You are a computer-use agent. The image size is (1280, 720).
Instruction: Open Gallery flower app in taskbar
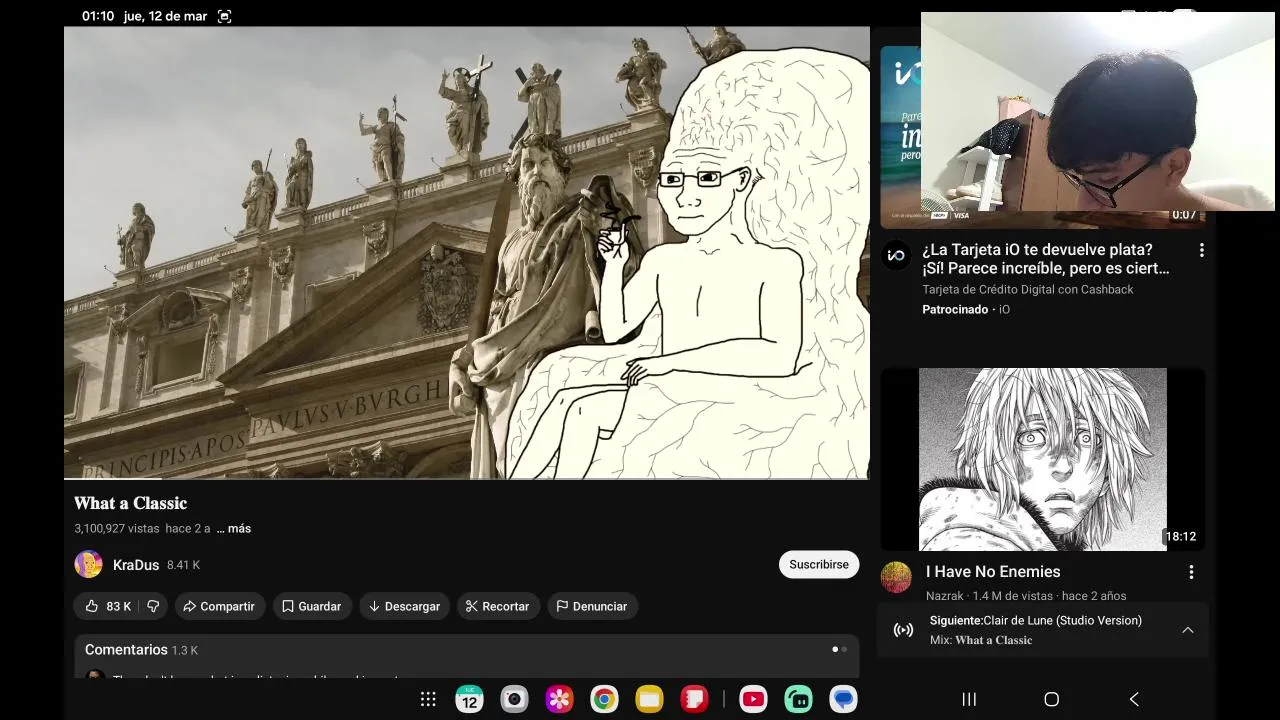pyautogui.click(x=559, y=699)
